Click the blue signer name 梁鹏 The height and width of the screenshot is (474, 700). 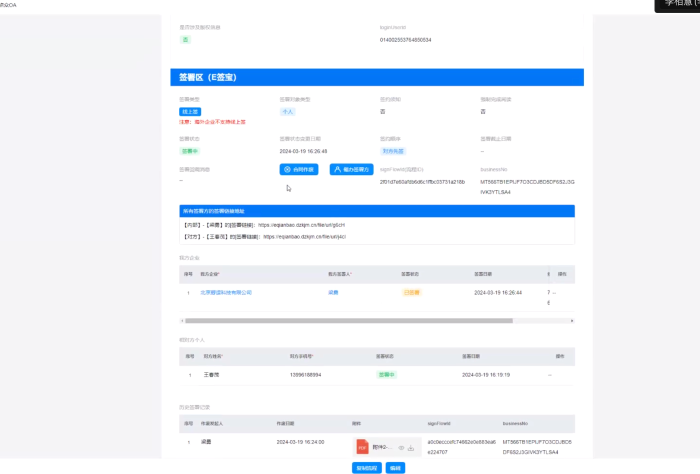pos(333,293)
